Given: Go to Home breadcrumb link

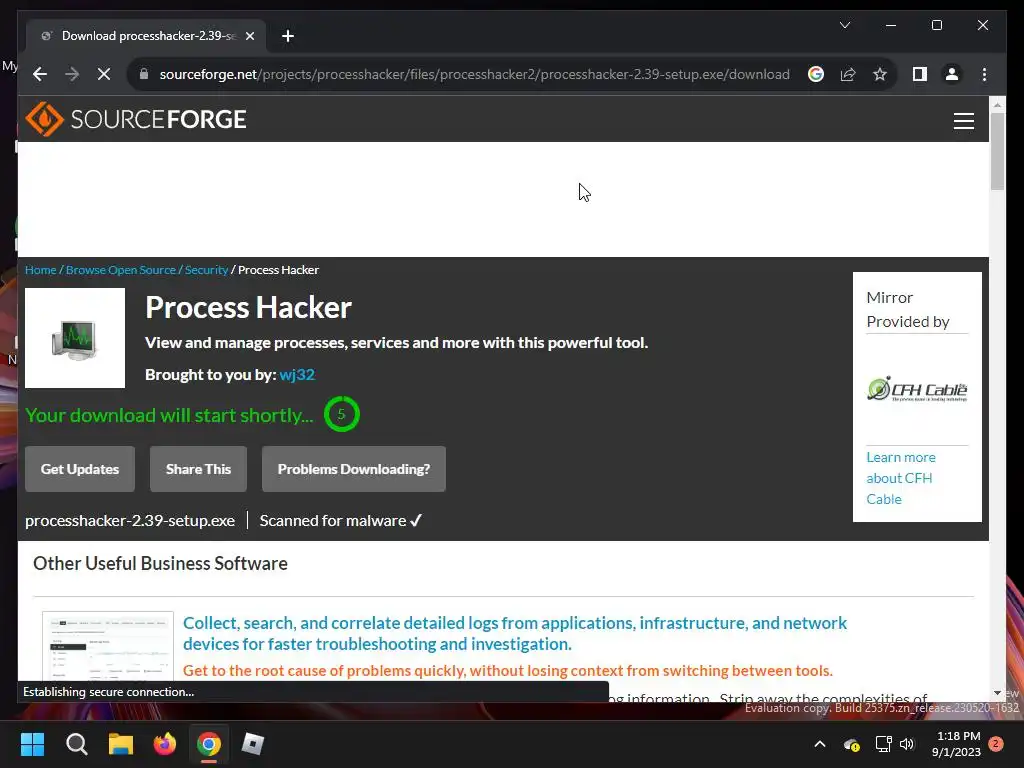Looking at the screenshot, I should click(x=40, y=270).
